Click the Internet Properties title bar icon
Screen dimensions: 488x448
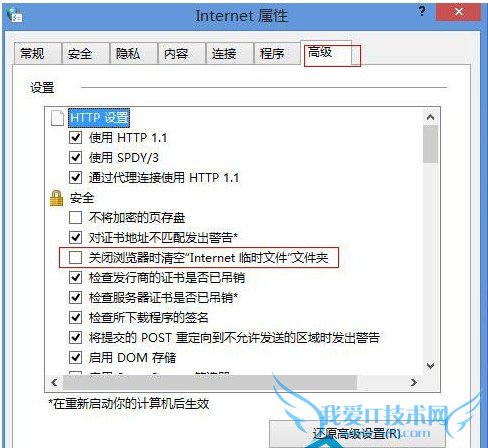[16, 15]
